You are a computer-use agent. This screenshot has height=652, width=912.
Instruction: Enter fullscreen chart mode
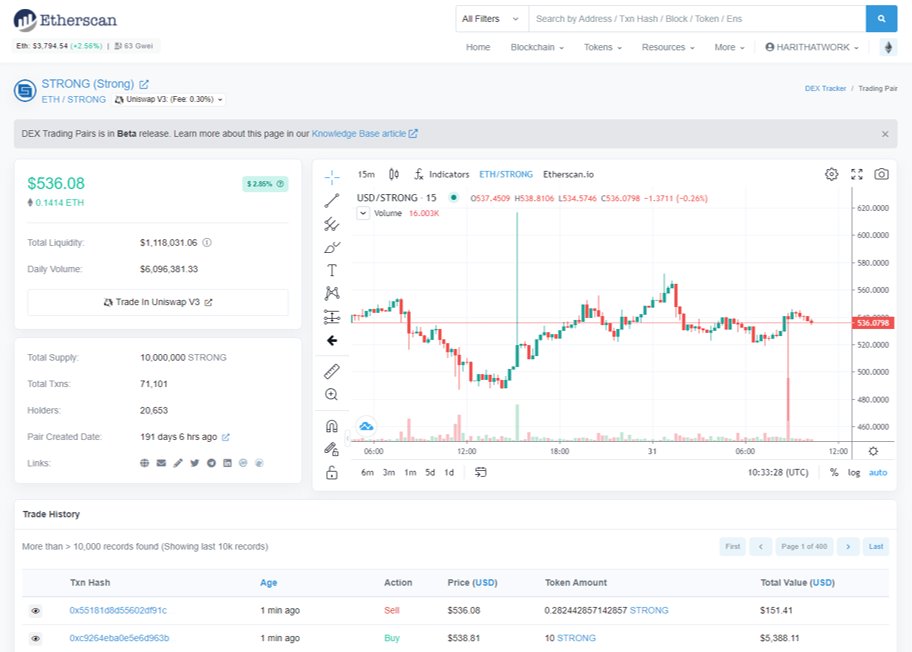tap(857, 174)
